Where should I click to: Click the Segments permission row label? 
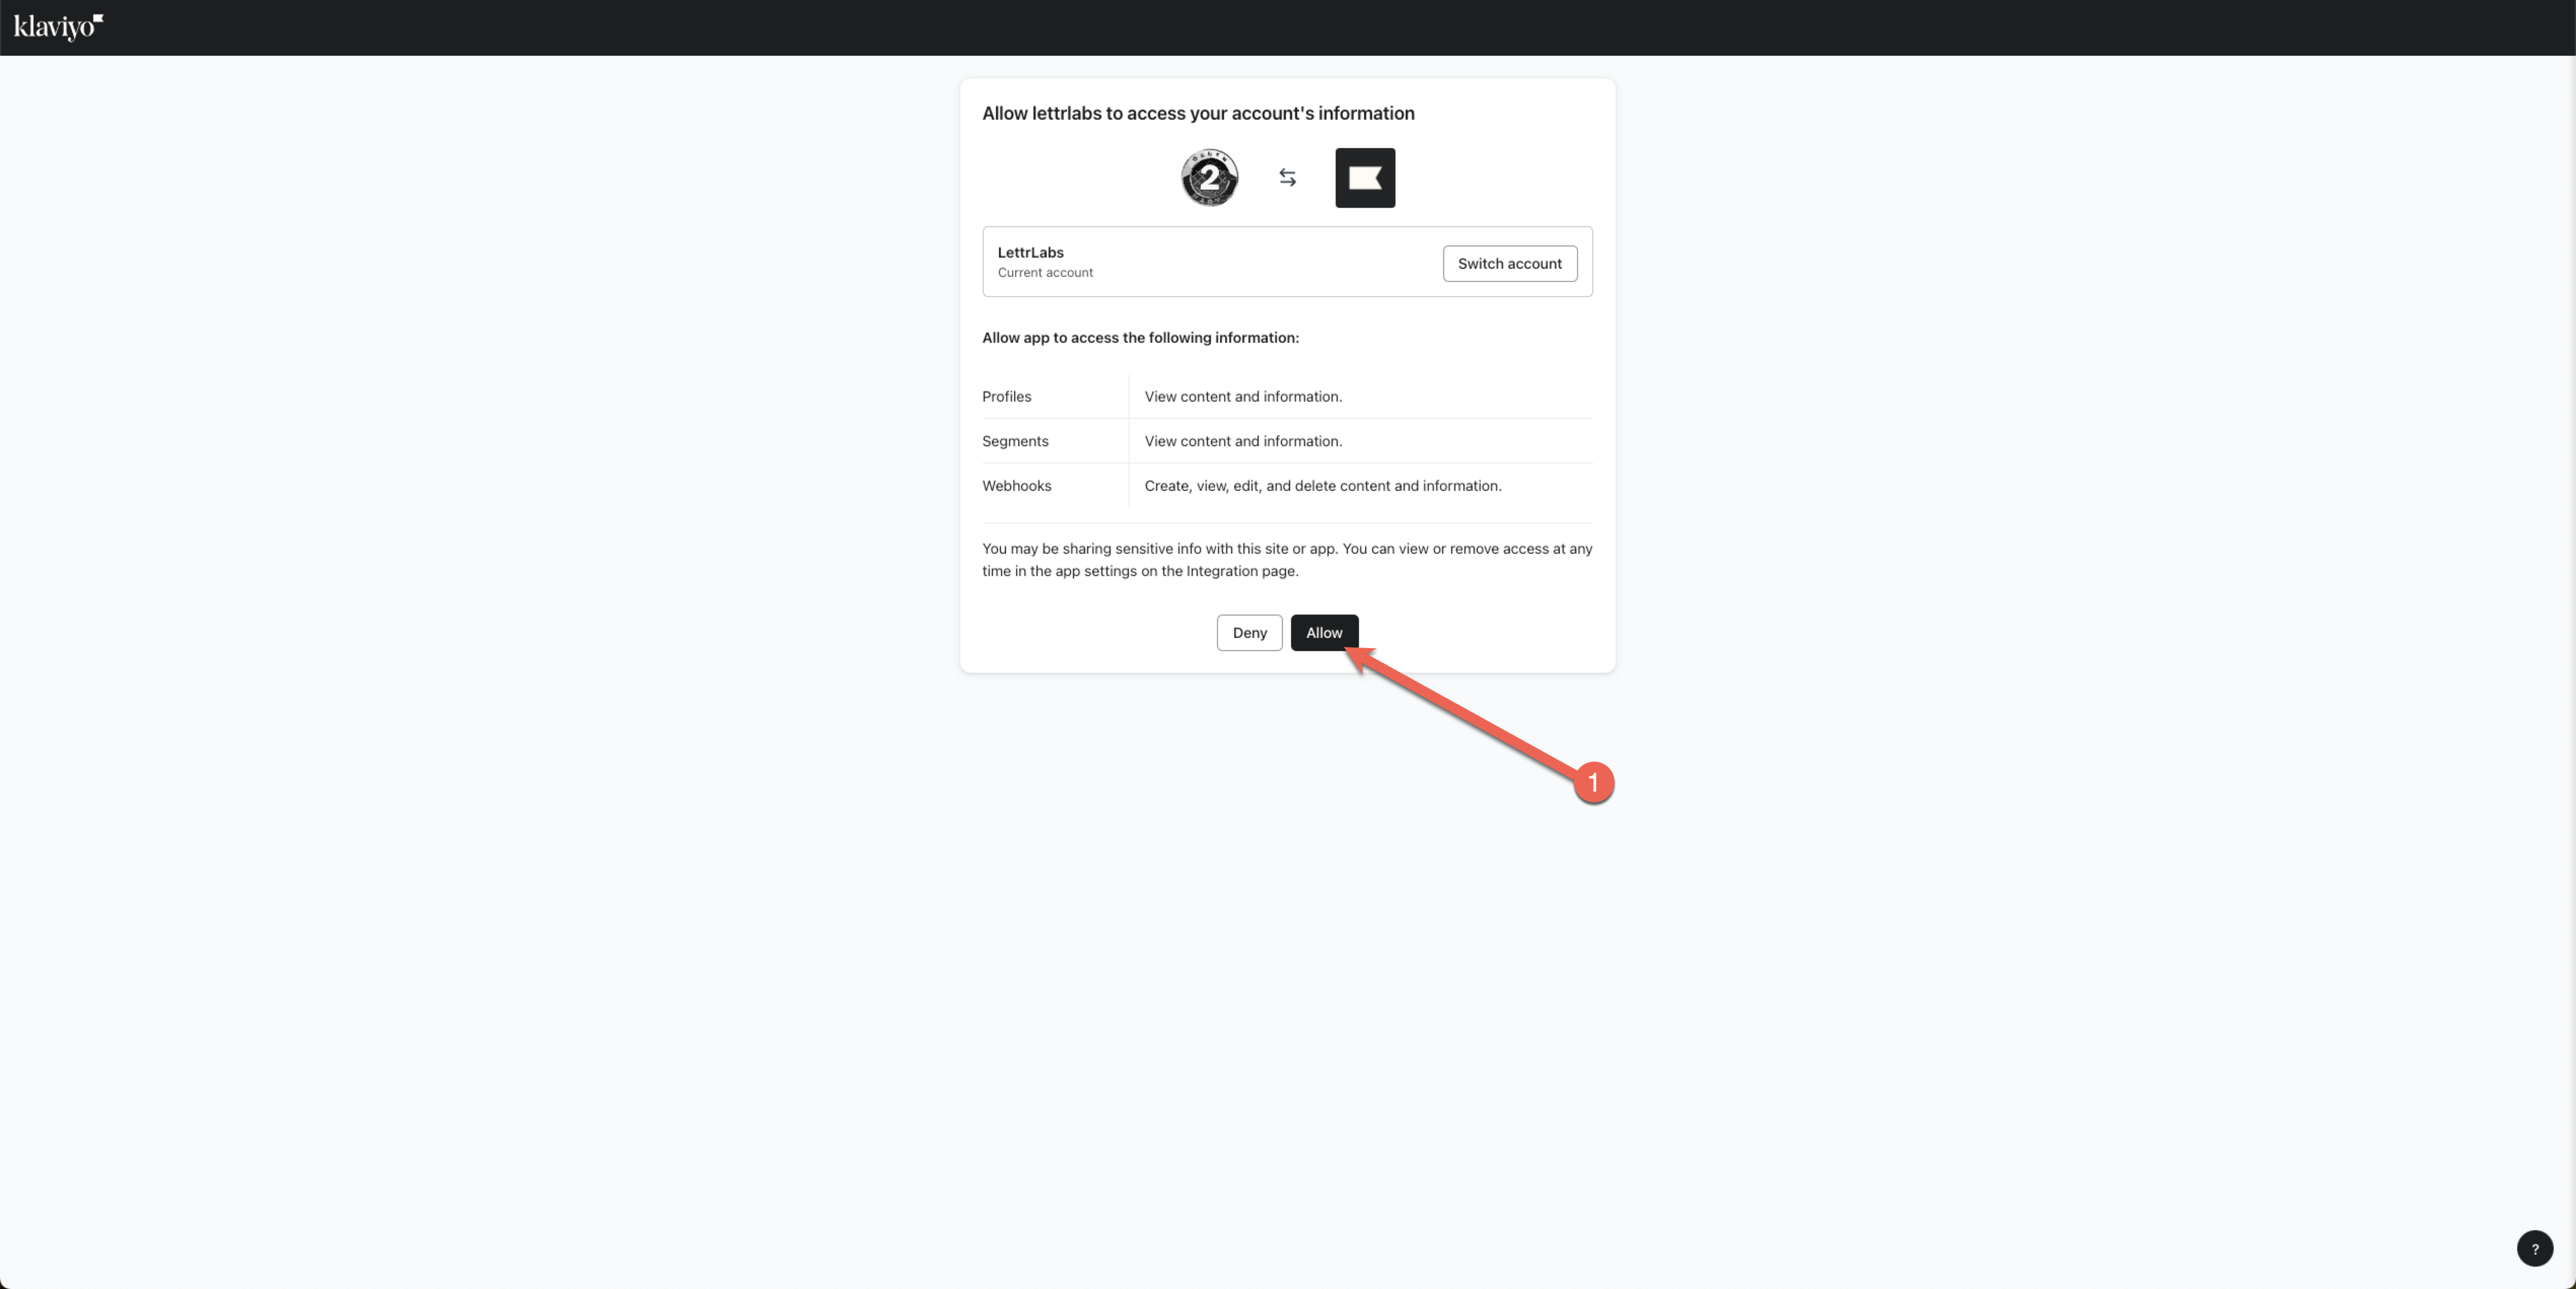pyautogui.click(x=1015, y=441)
